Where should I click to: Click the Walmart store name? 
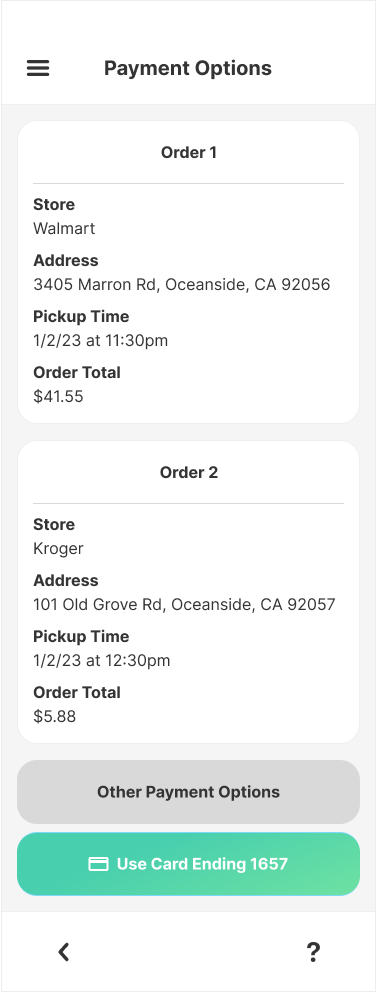coord(64,228)
